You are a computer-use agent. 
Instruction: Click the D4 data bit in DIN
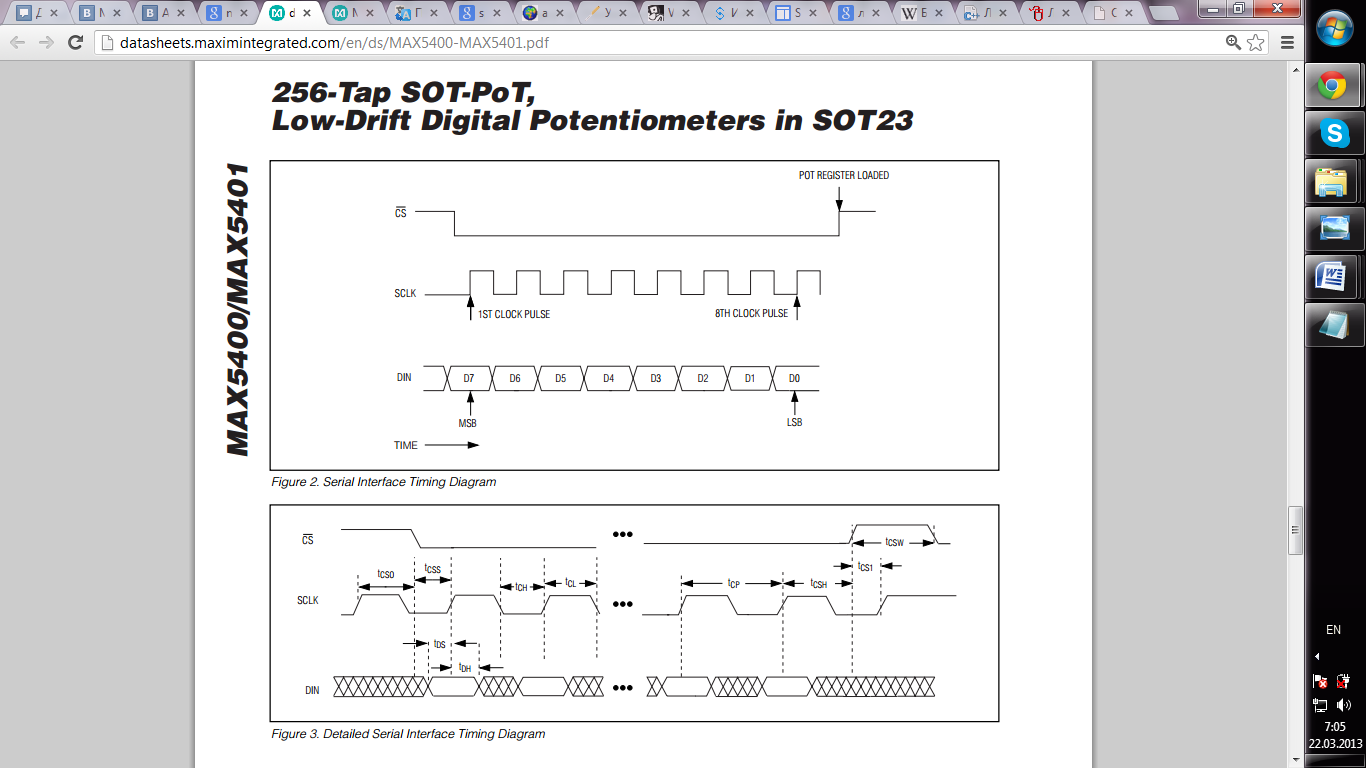tap(608, 379)
